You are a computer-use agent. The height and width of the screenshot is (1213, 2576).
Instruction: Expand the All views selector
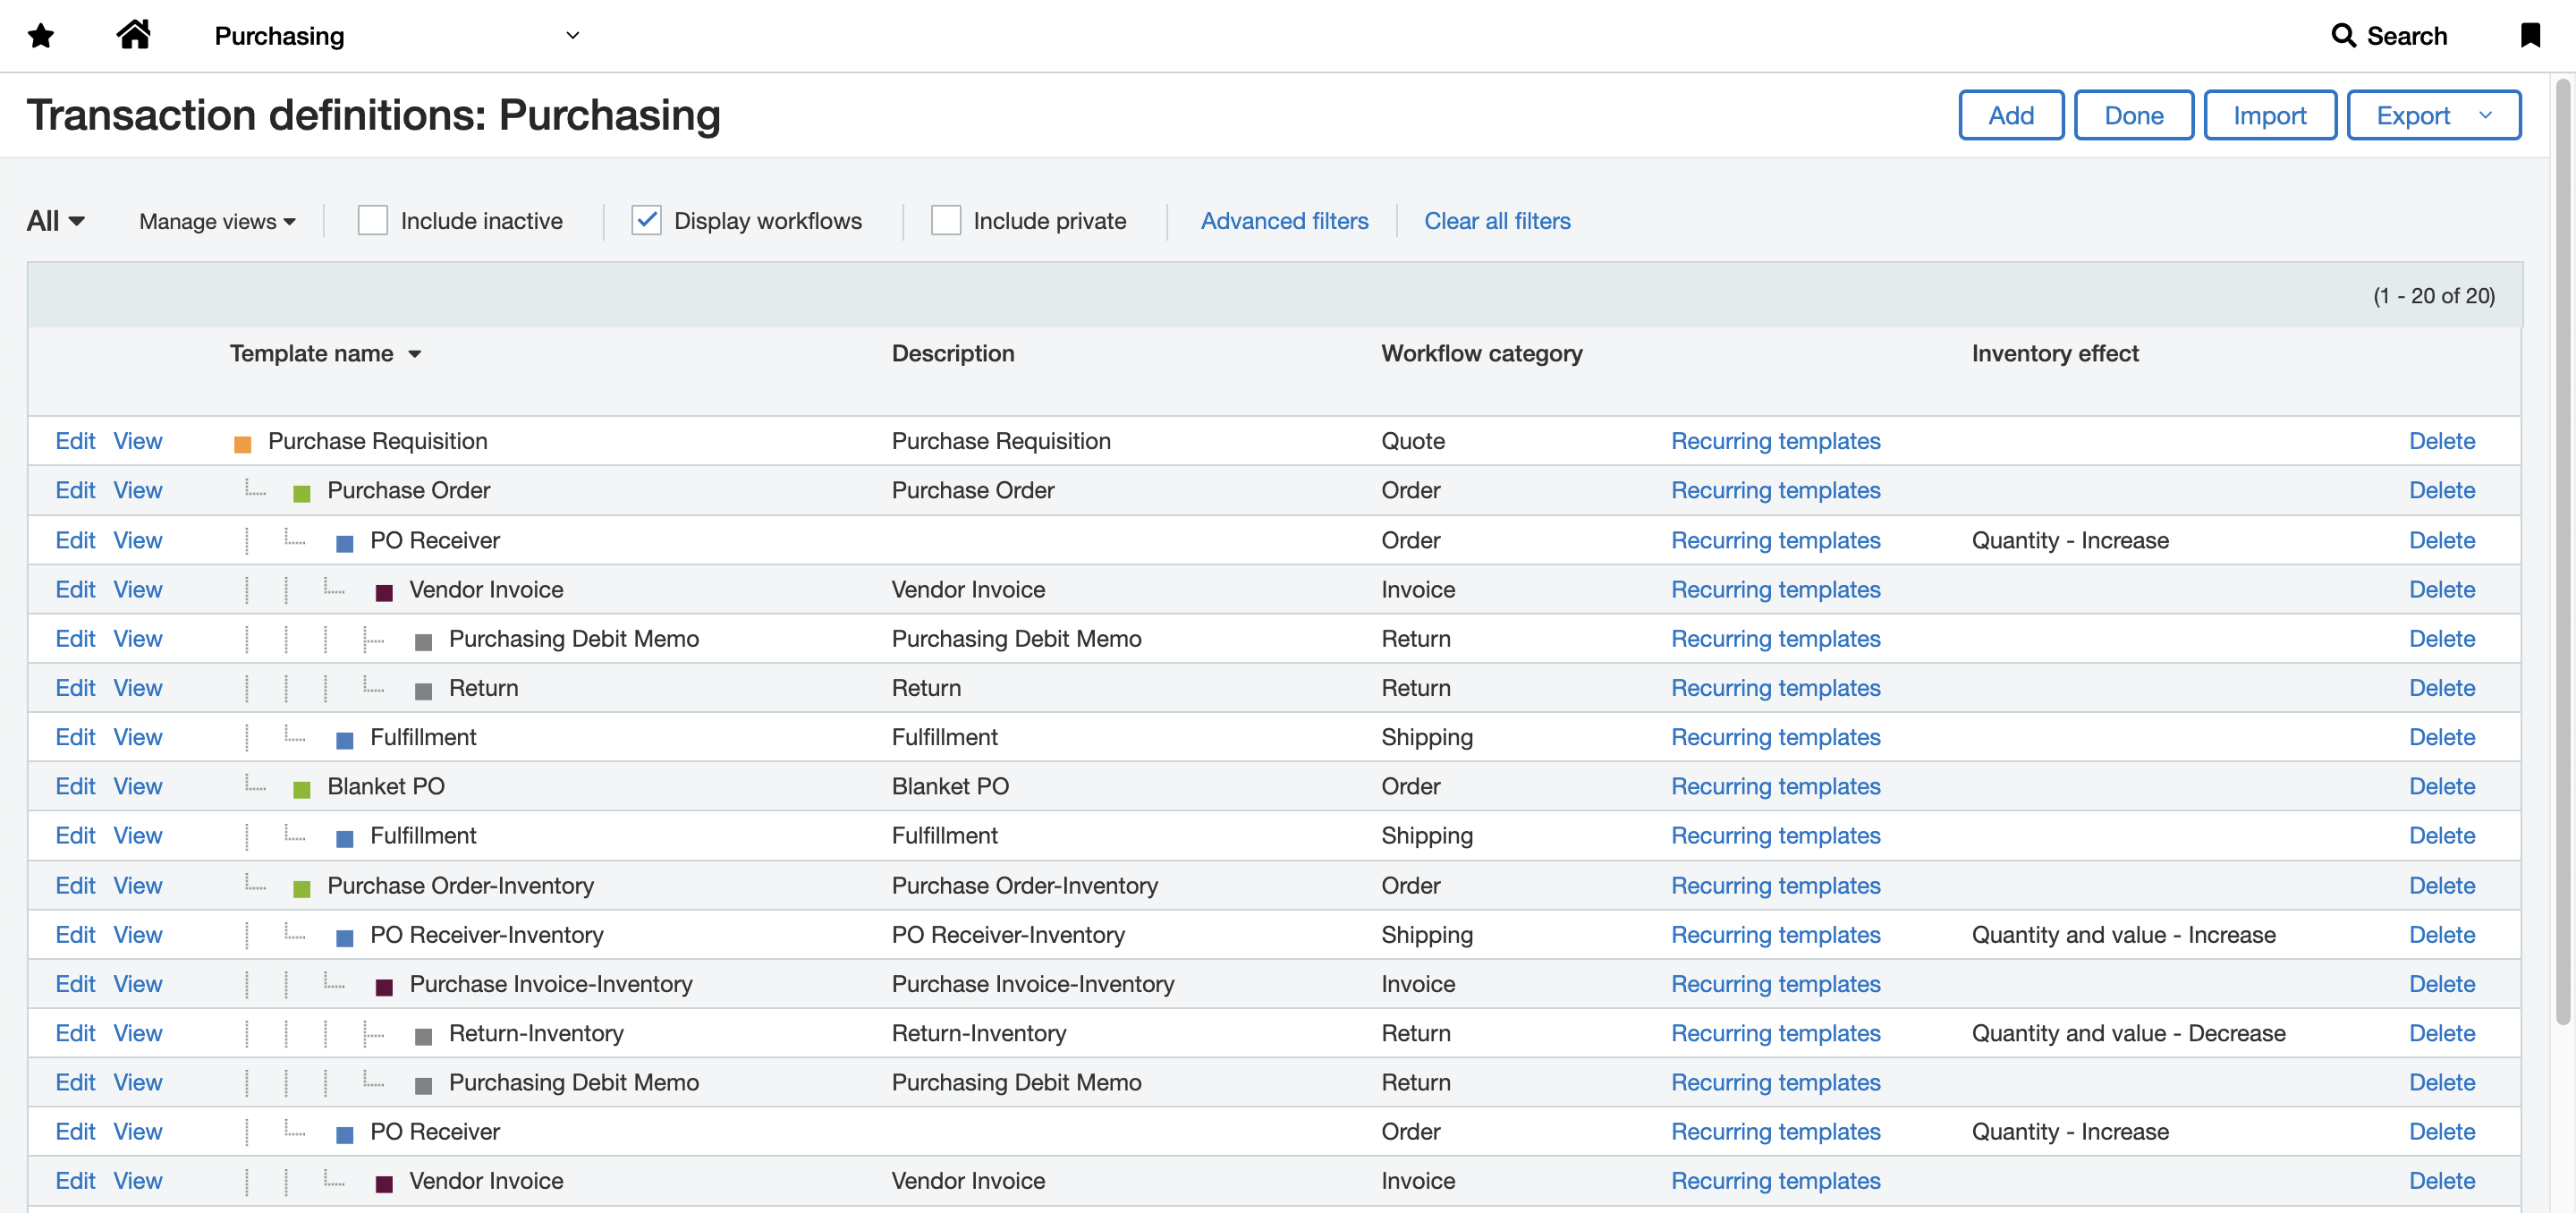pyautogui.click(x=55, y=221)
